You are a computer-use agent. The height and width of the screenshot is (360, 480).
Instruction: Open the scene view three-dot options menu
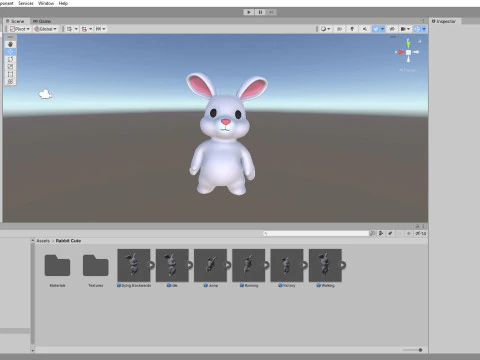(424, 21)
